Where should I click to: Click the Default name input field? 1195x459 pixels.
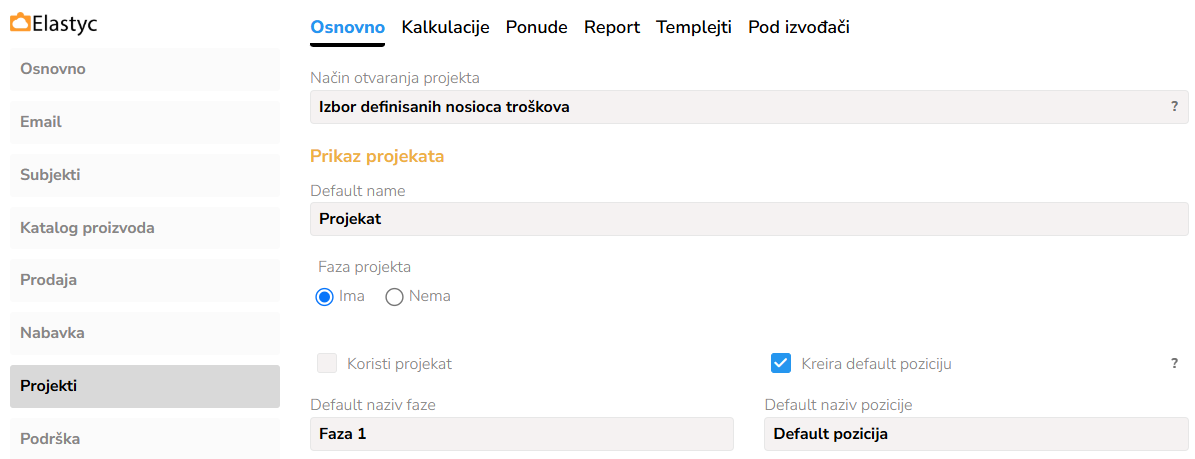click(749, 219)
